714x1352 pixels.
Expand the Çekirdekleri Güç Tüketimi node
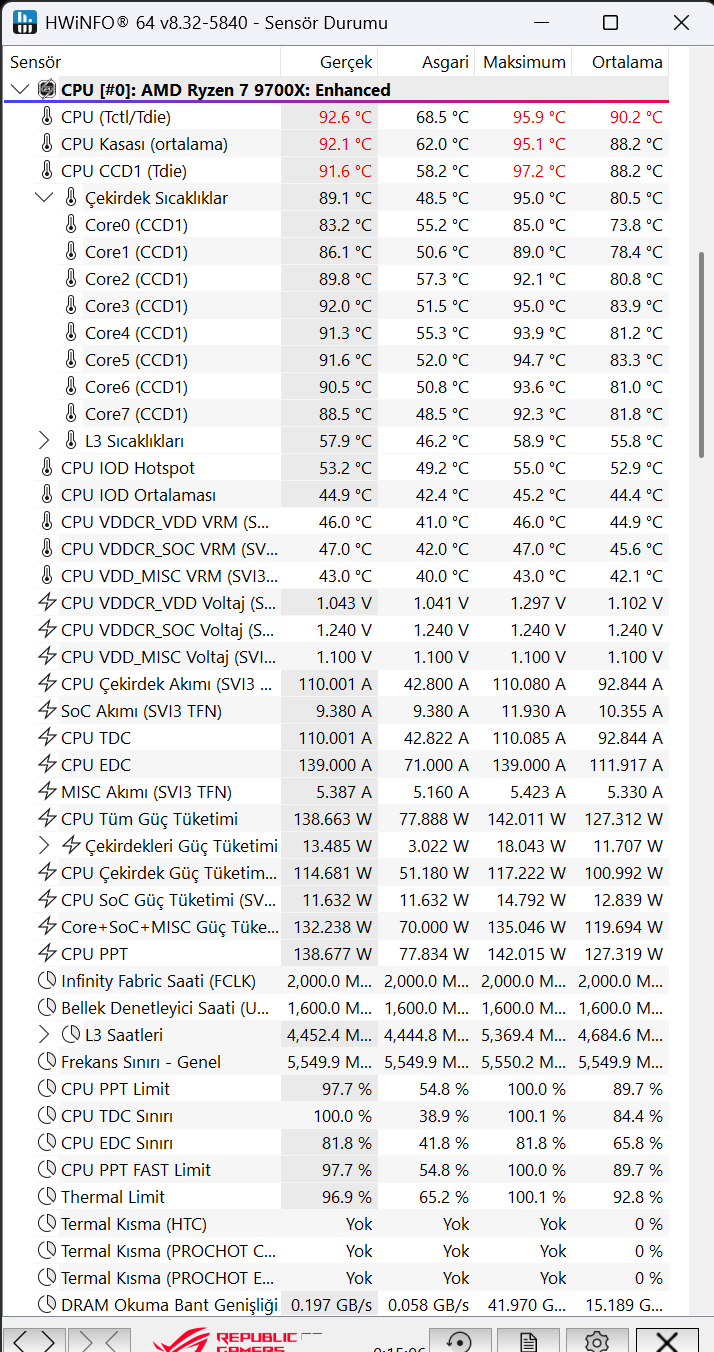44,846
